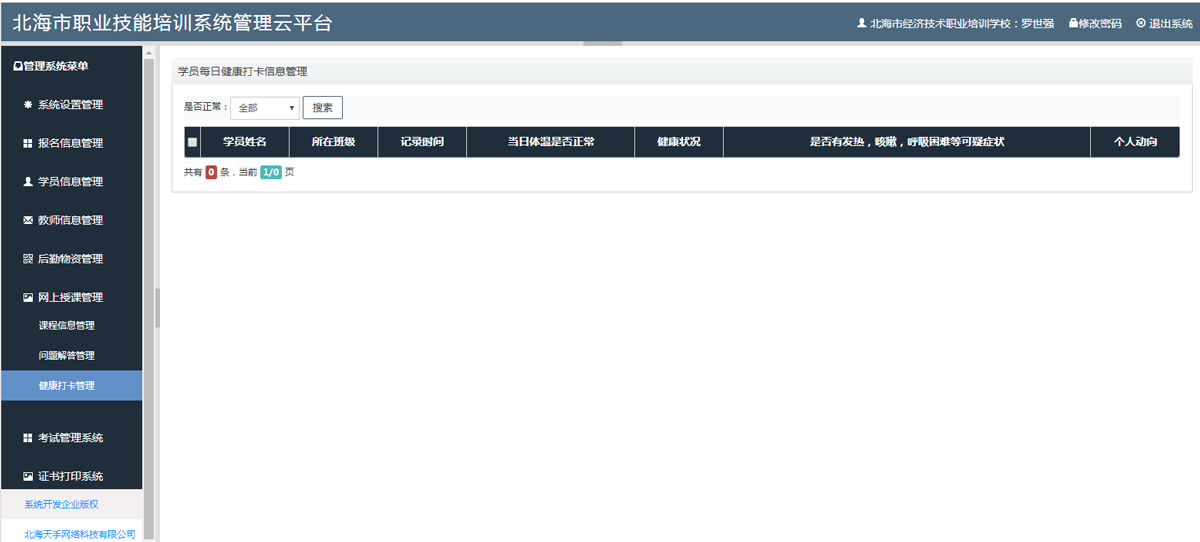Viewport: 1200px width, 542px height.
Task: Click the person icon beside 学员信息管理
Action: [x=28, y=182]
